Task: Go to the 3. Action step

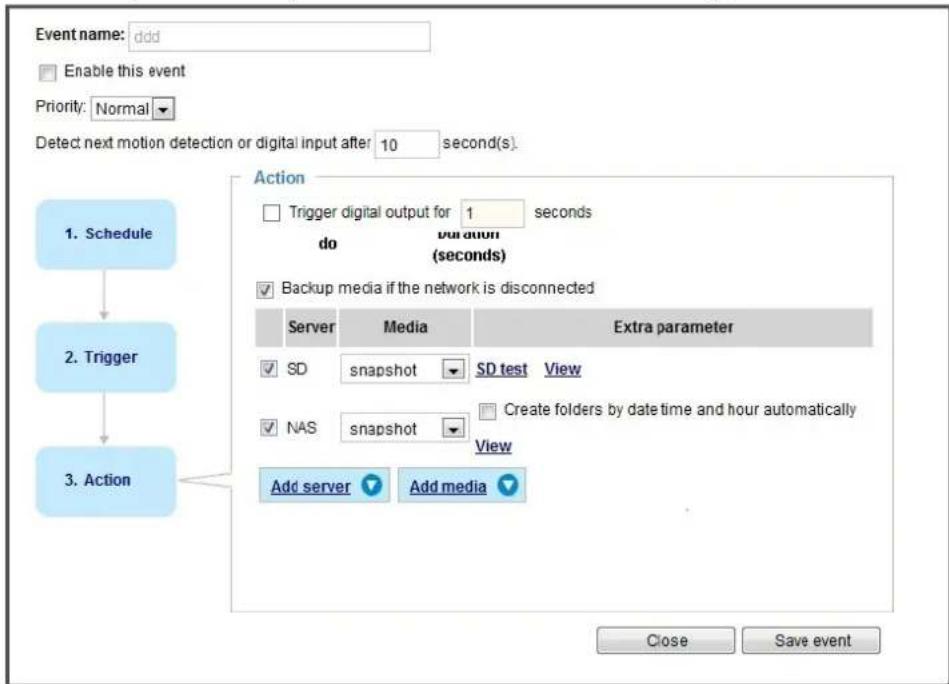Action: (x=106, y=481)
